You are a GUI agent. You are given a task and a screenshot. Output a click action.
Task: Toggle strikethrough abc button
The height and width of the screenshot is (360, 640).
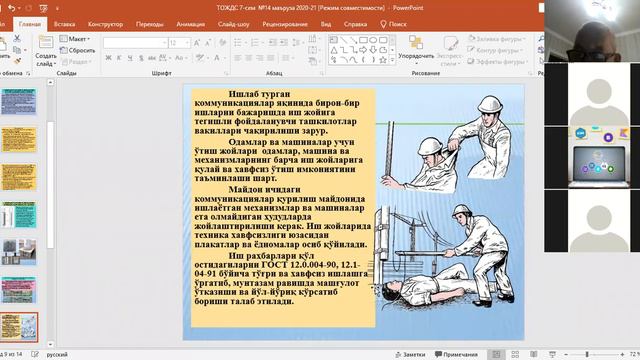(151, 58)
